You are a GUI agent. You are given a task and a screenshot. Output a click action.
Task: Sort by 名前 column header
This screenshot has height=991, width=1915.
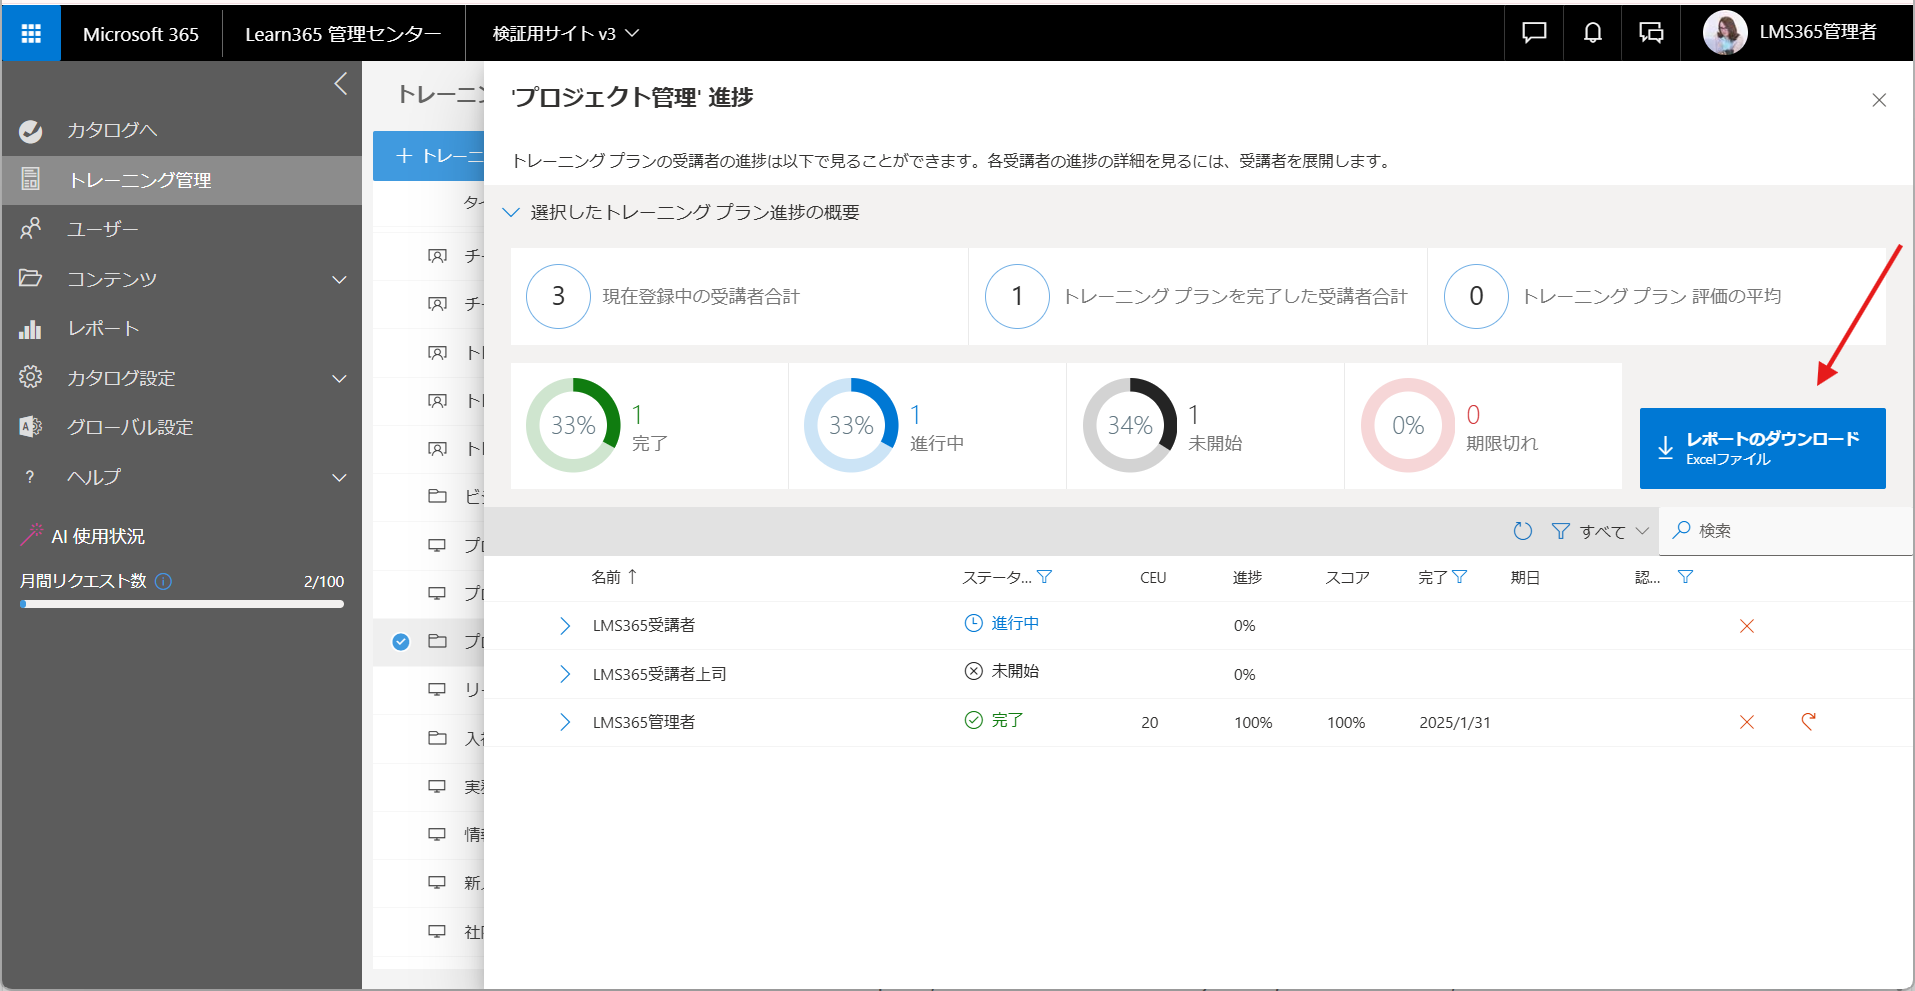click(x=614, y=577)
